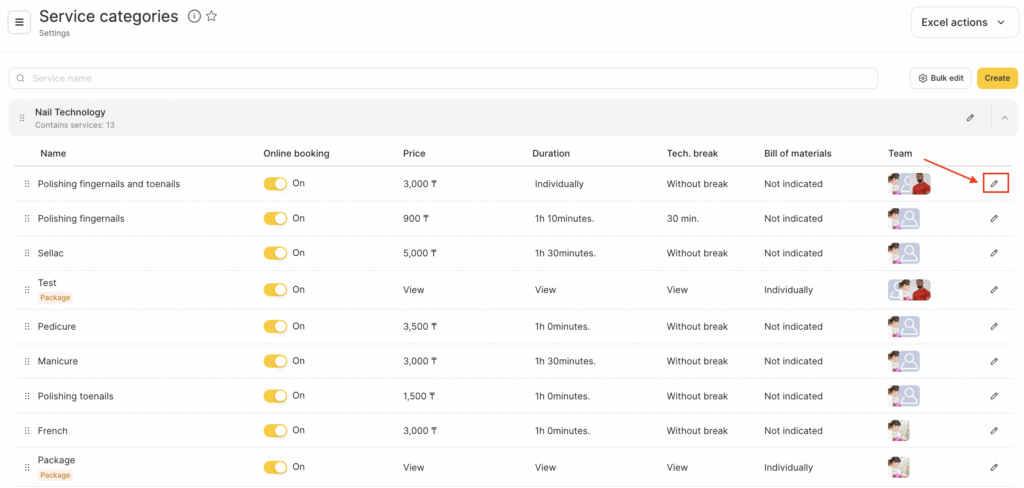1024x488 pixels.
Task: Disable online booking for Polishing fingernails
Action: click(x=275, y=218)
